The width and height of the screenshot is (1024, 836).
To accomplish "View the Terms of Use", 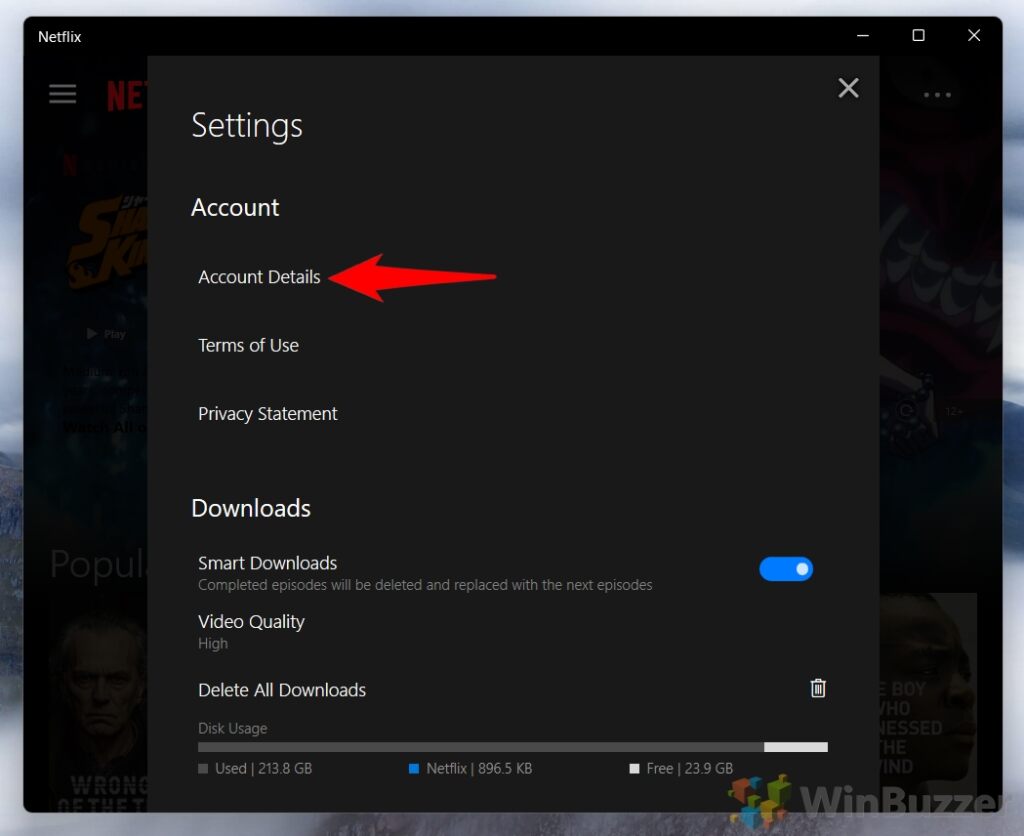I will [248, 345].
